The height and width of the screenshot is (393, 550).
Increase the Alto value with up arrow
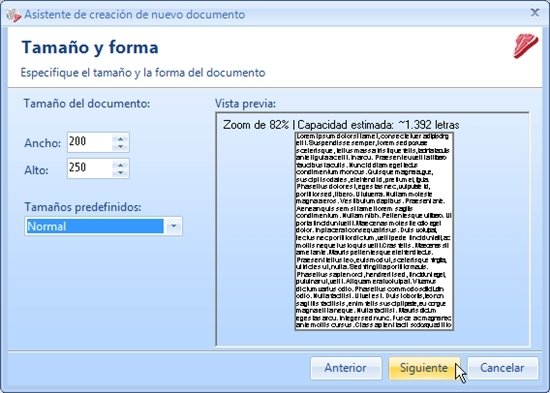coord(121,165)
